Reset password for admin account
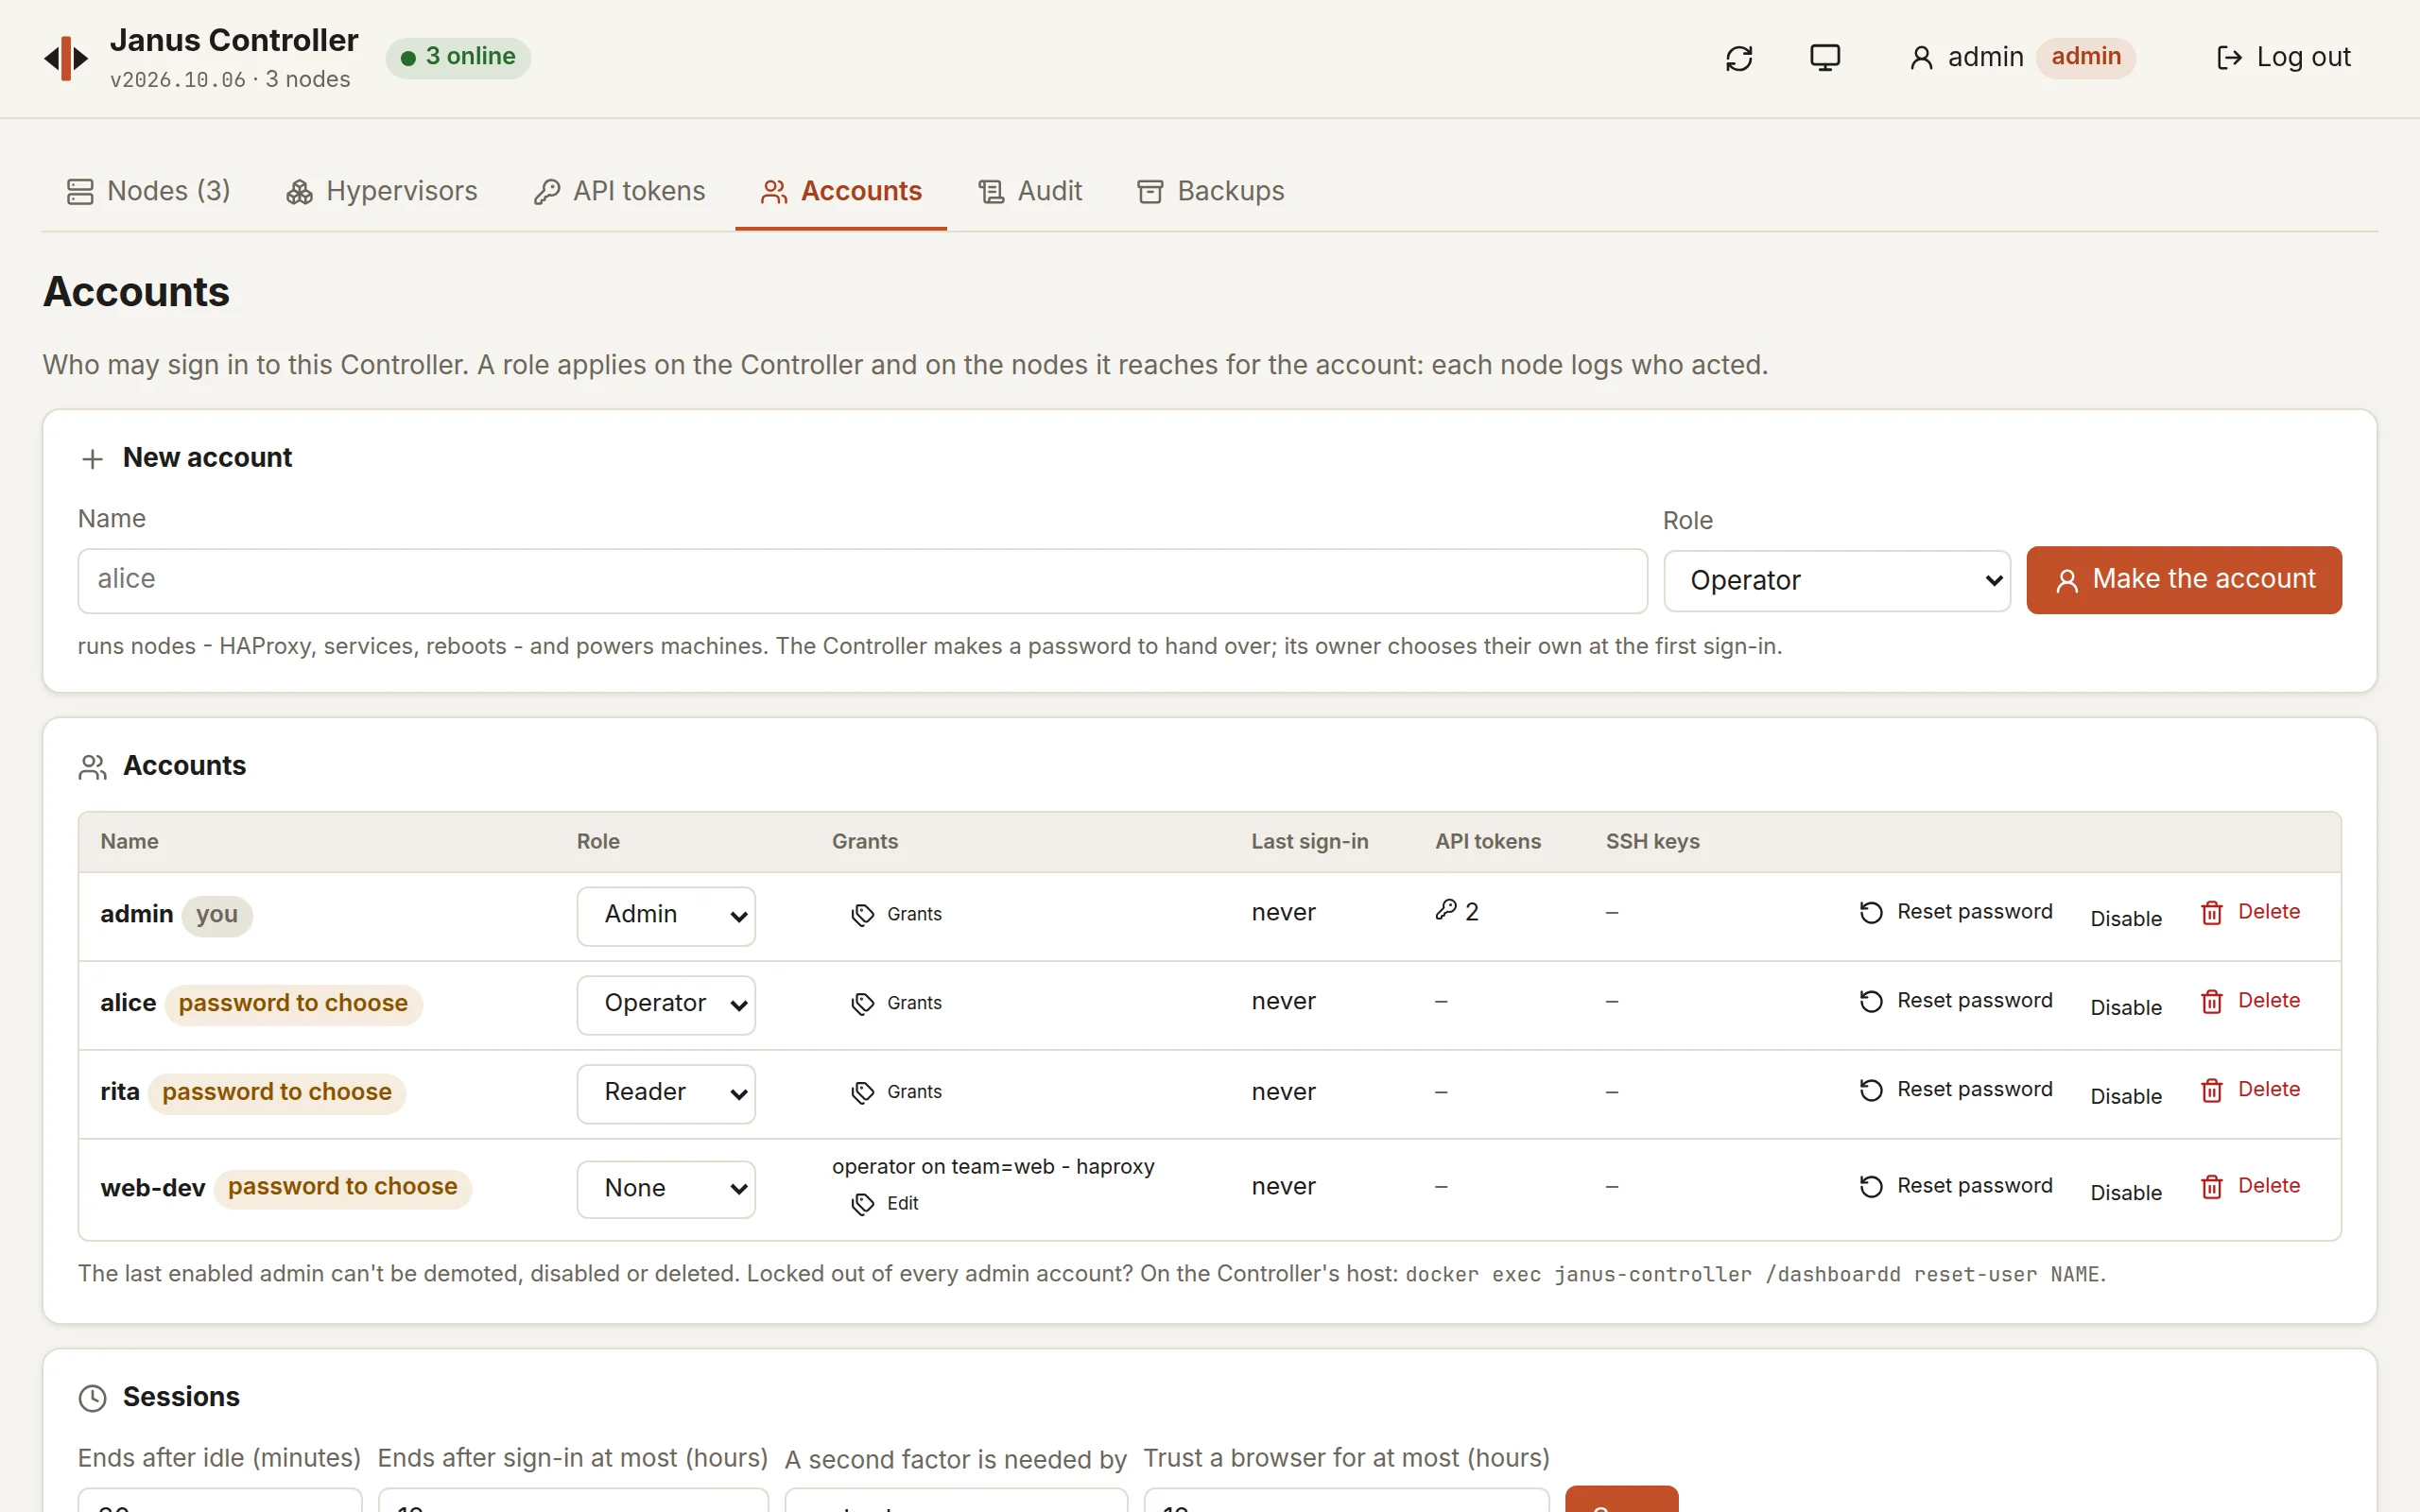 (x=1955, y=912)
